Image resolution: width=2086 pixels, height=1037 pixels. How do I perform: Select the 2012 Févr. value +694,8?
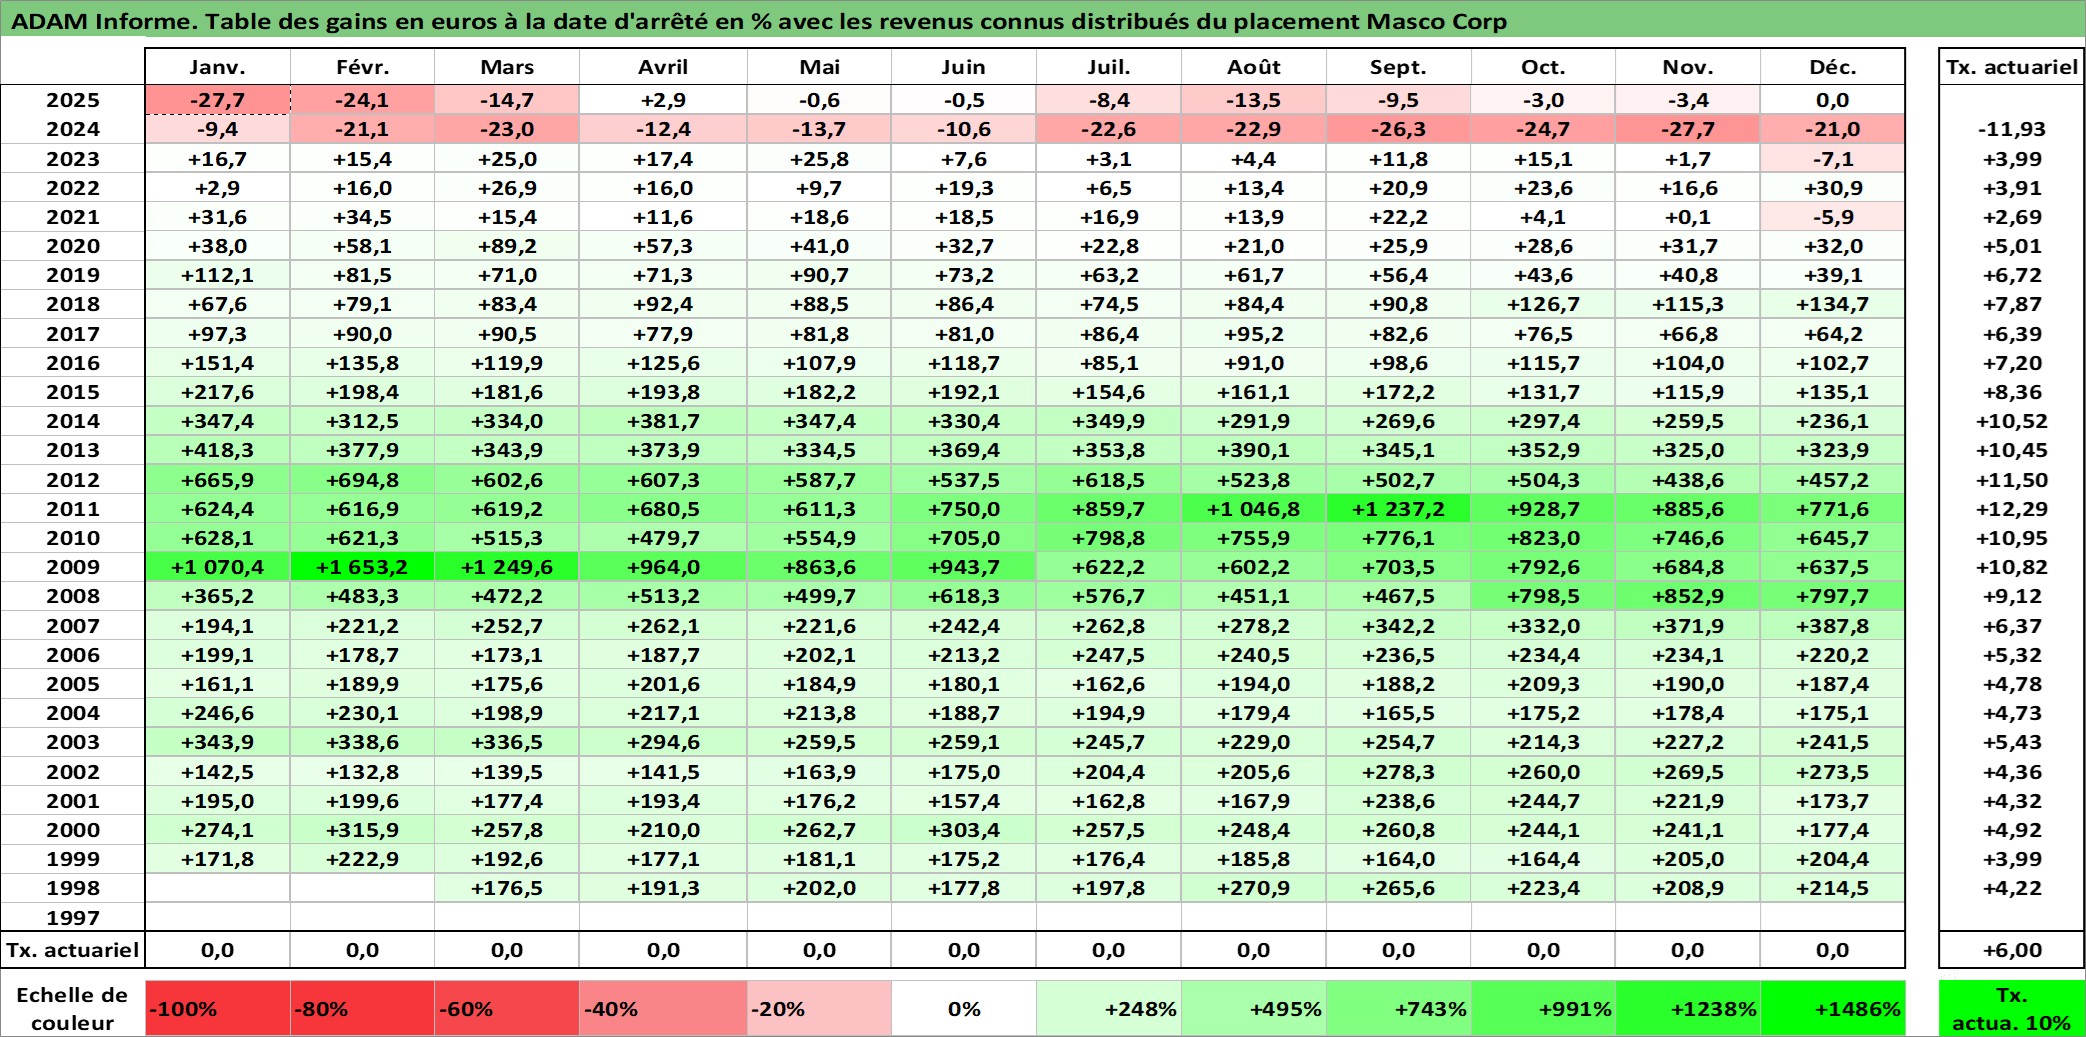click(x=362, y=480)
